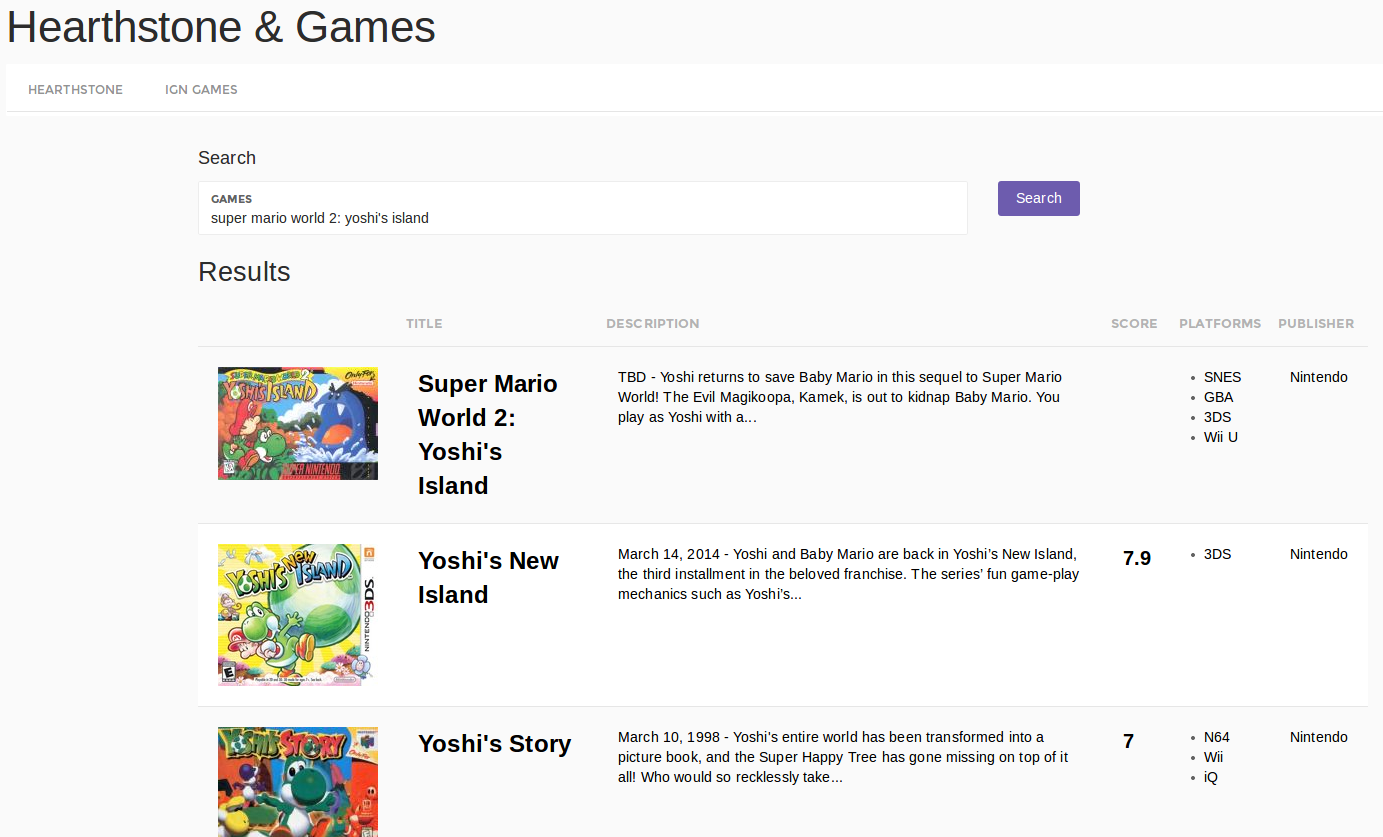
Task: Click the GBA platform entry
Action: coord(1218,397)
